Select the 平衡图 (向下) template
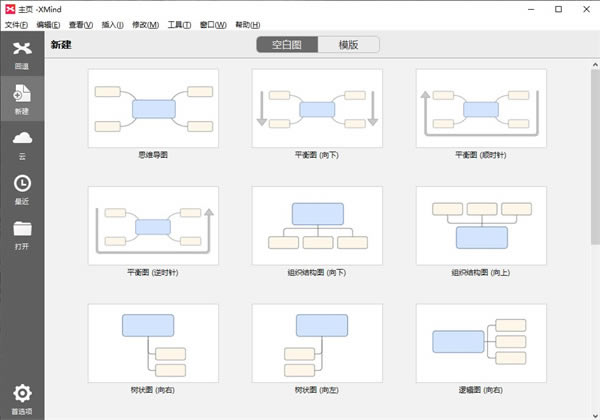Screen dimensions: 600x420 (x=317, y=108)
